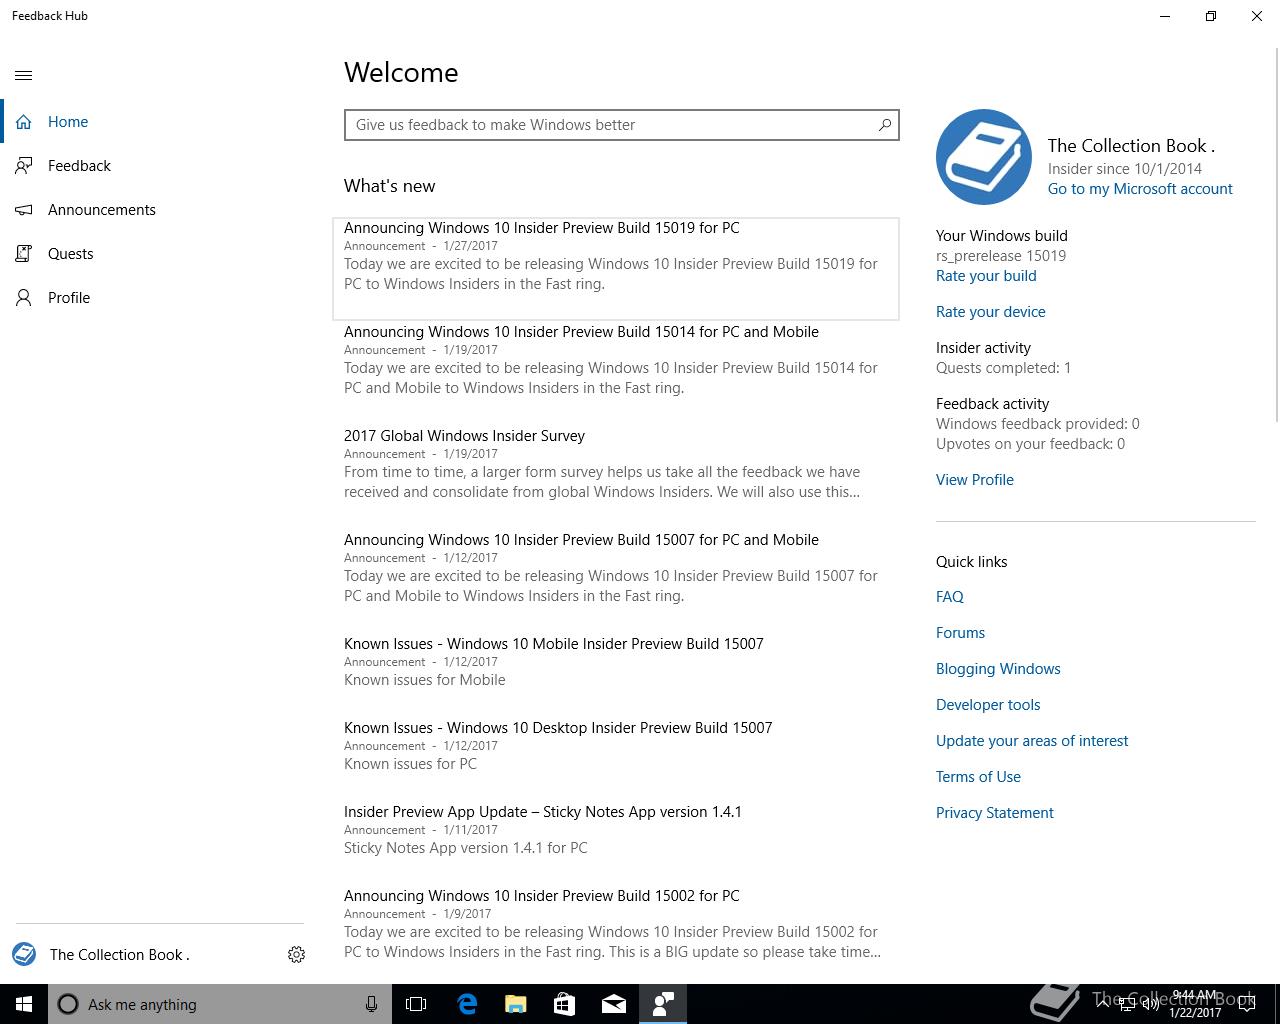Image resolution: width=1280 pixels, height=1024 pixels.
Task: Toggle the hamburger navigation menu
Action: click(24, 75)
